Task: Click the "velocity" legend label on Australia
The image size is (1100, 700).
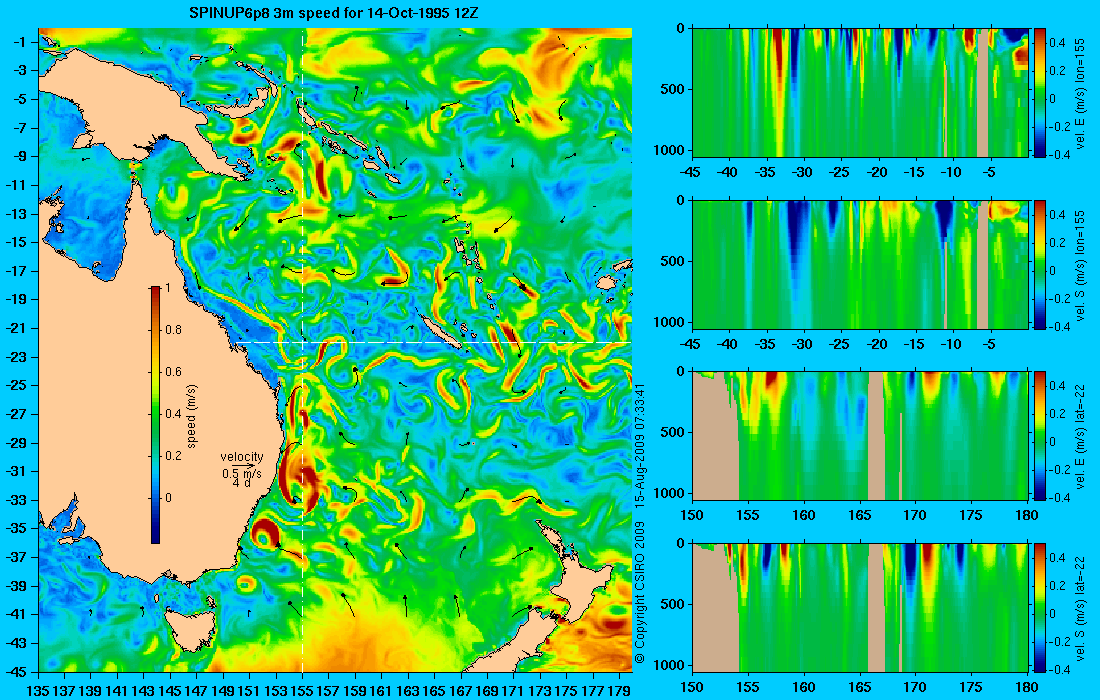Action: click(x=242, y=457)
